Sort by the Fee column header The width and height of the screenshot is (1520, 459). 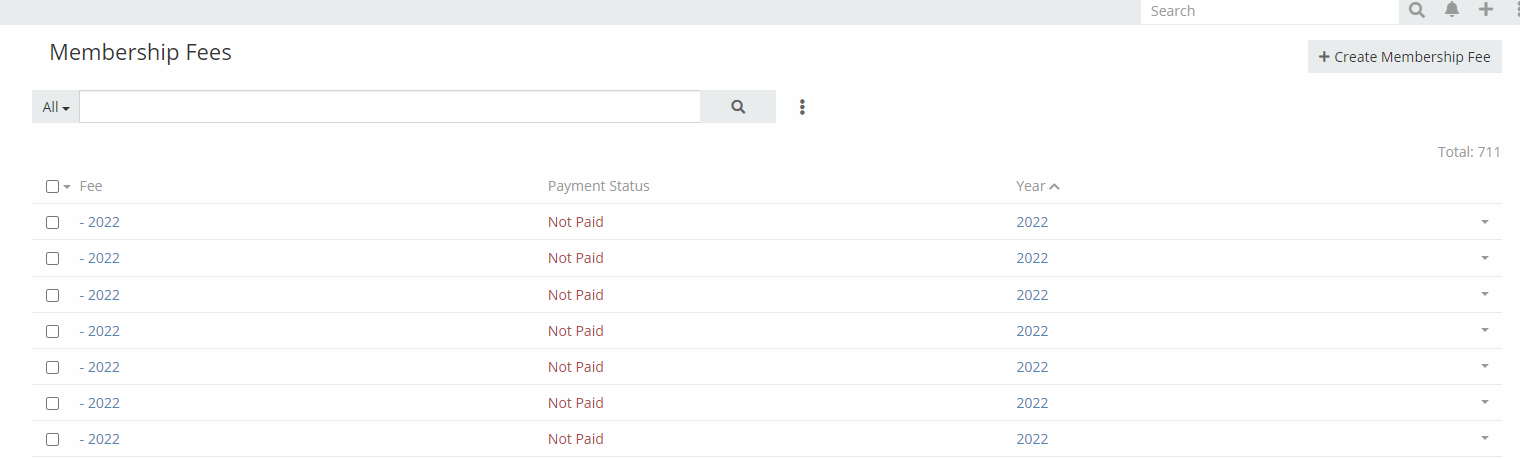tap(91, 186)
